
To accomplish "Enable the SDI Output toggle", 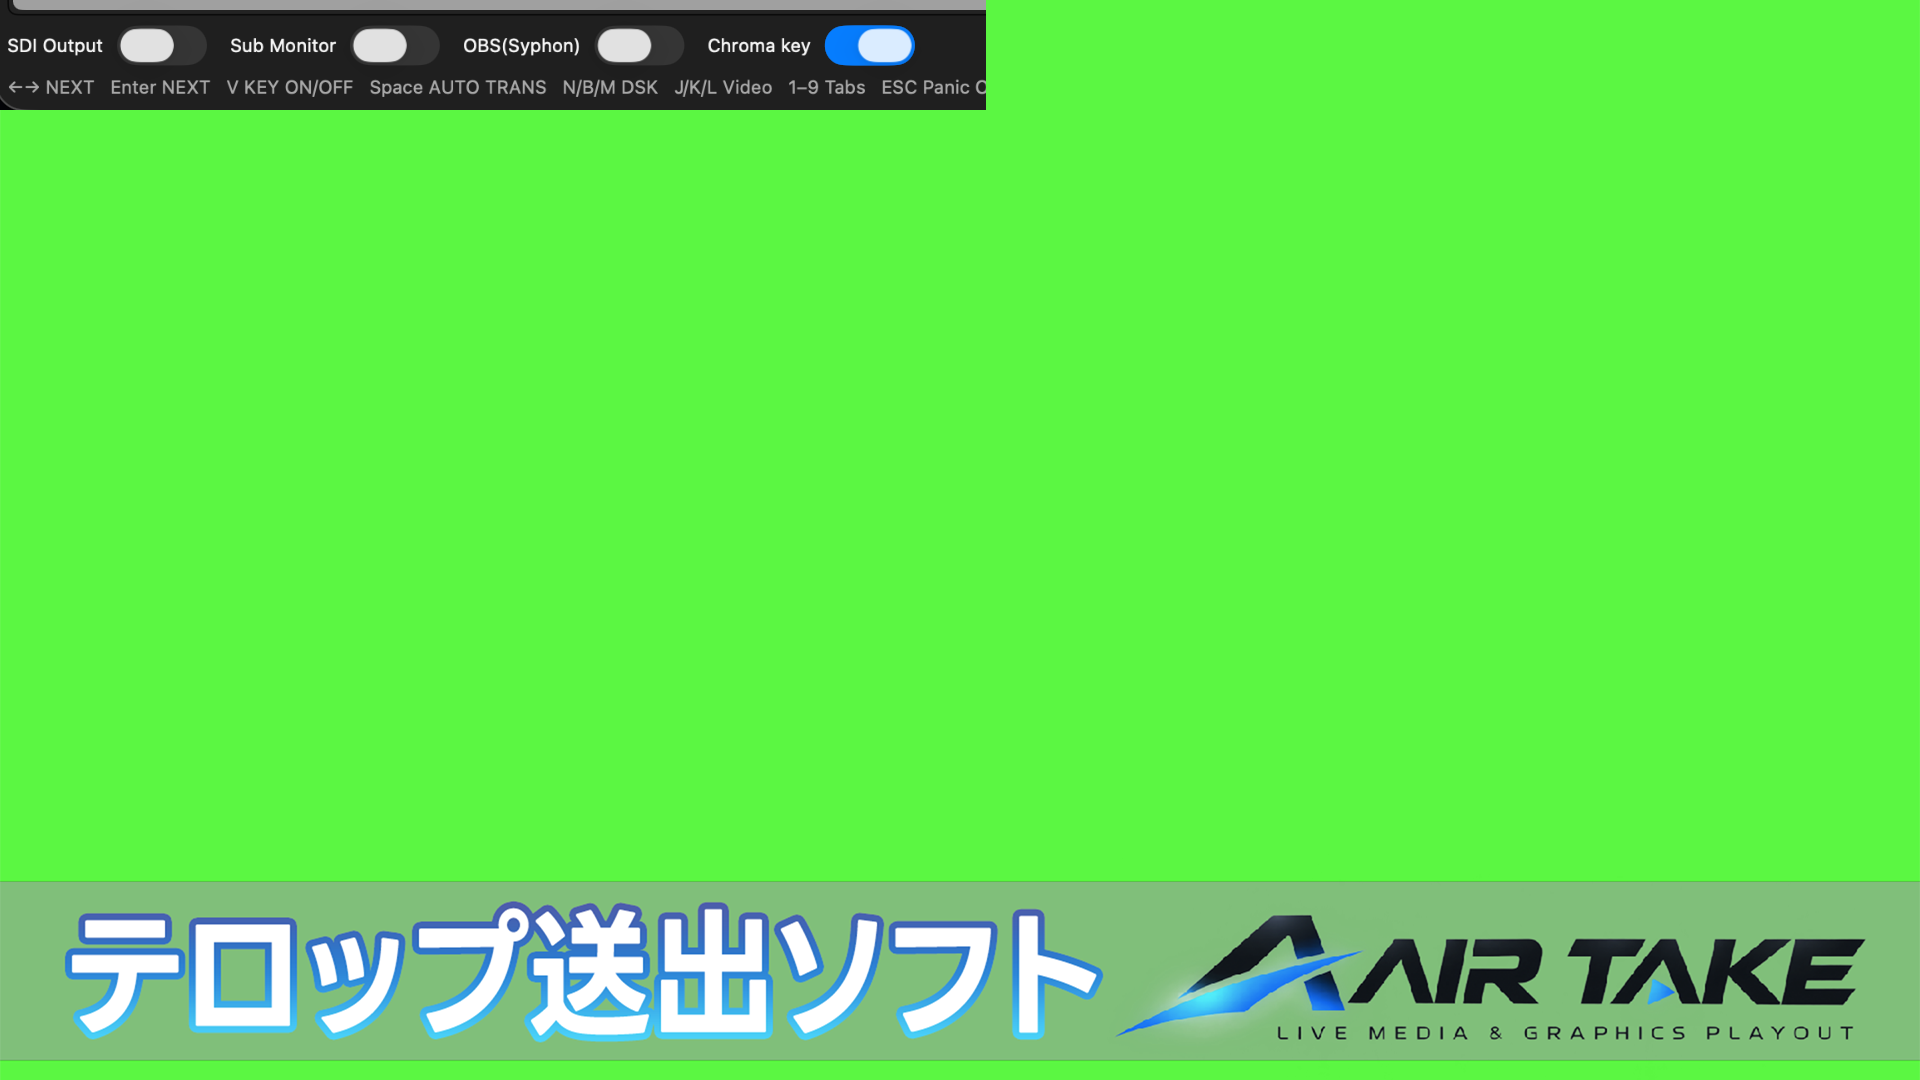I will pos(162,46).
